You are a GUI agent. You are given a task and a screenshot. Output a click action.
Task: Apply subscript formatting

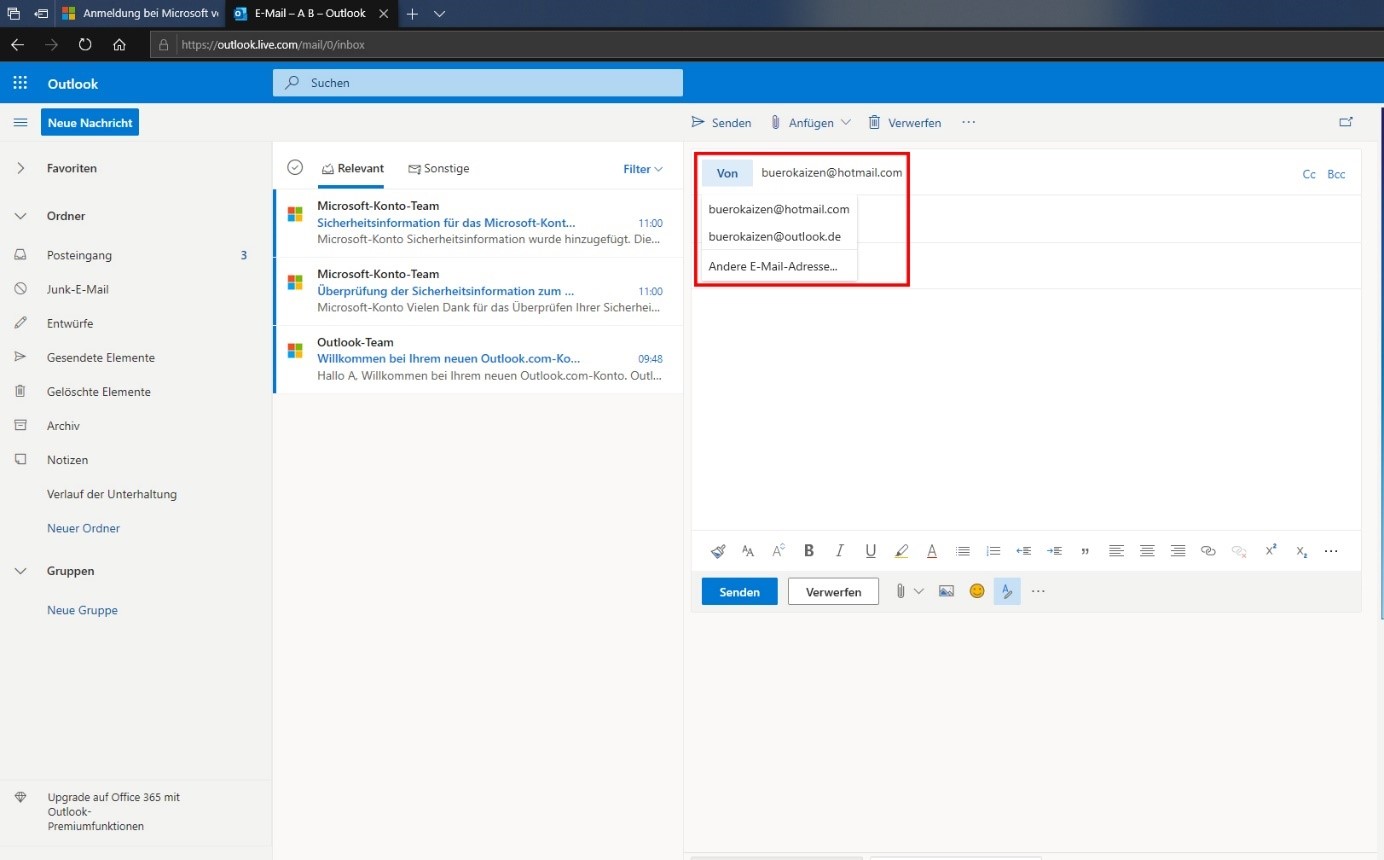tap(1301, 551)
